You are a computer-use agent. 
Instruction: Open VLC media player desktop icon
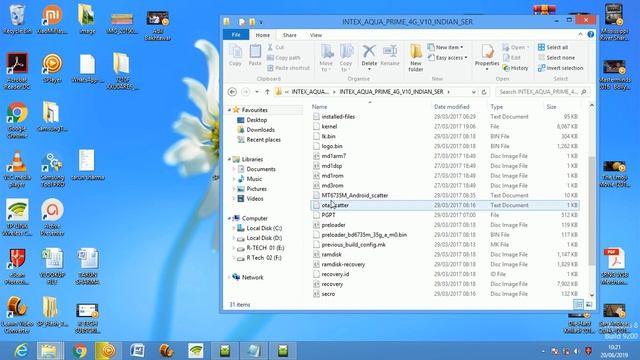(17, 169)
